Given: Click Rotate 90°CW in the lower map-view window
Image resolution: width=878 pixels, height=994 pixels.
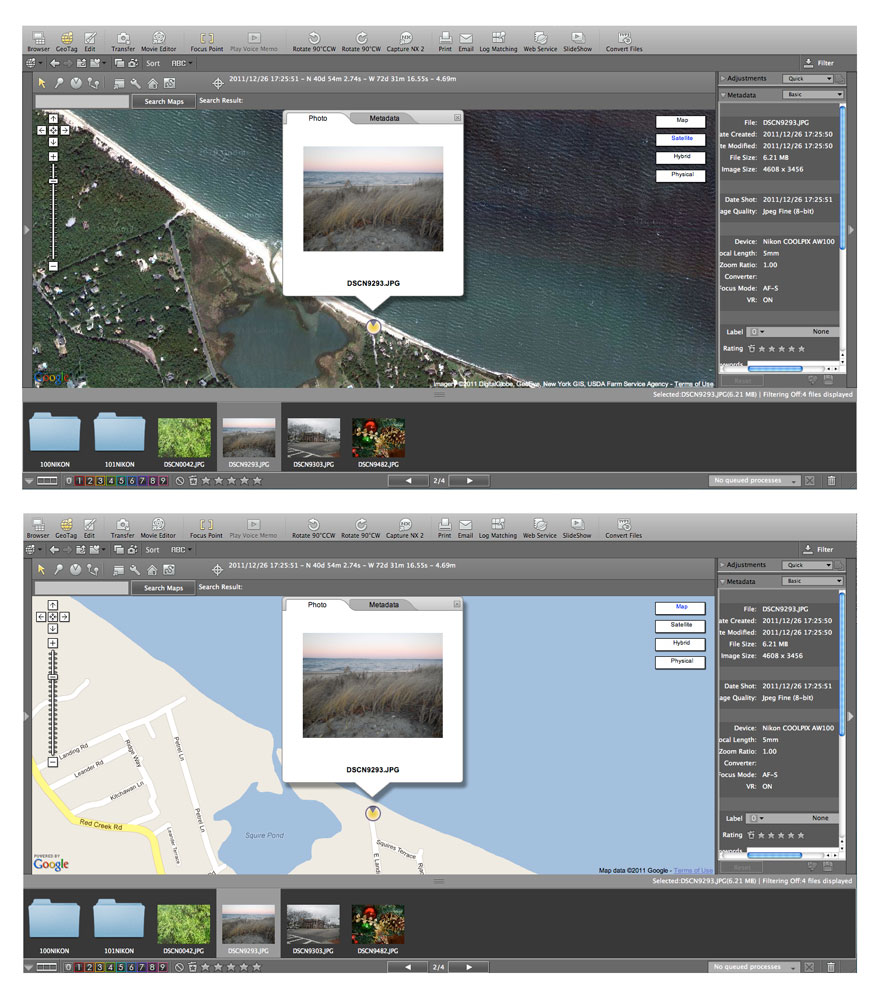Looking at the screenshot, I should 361,528.
